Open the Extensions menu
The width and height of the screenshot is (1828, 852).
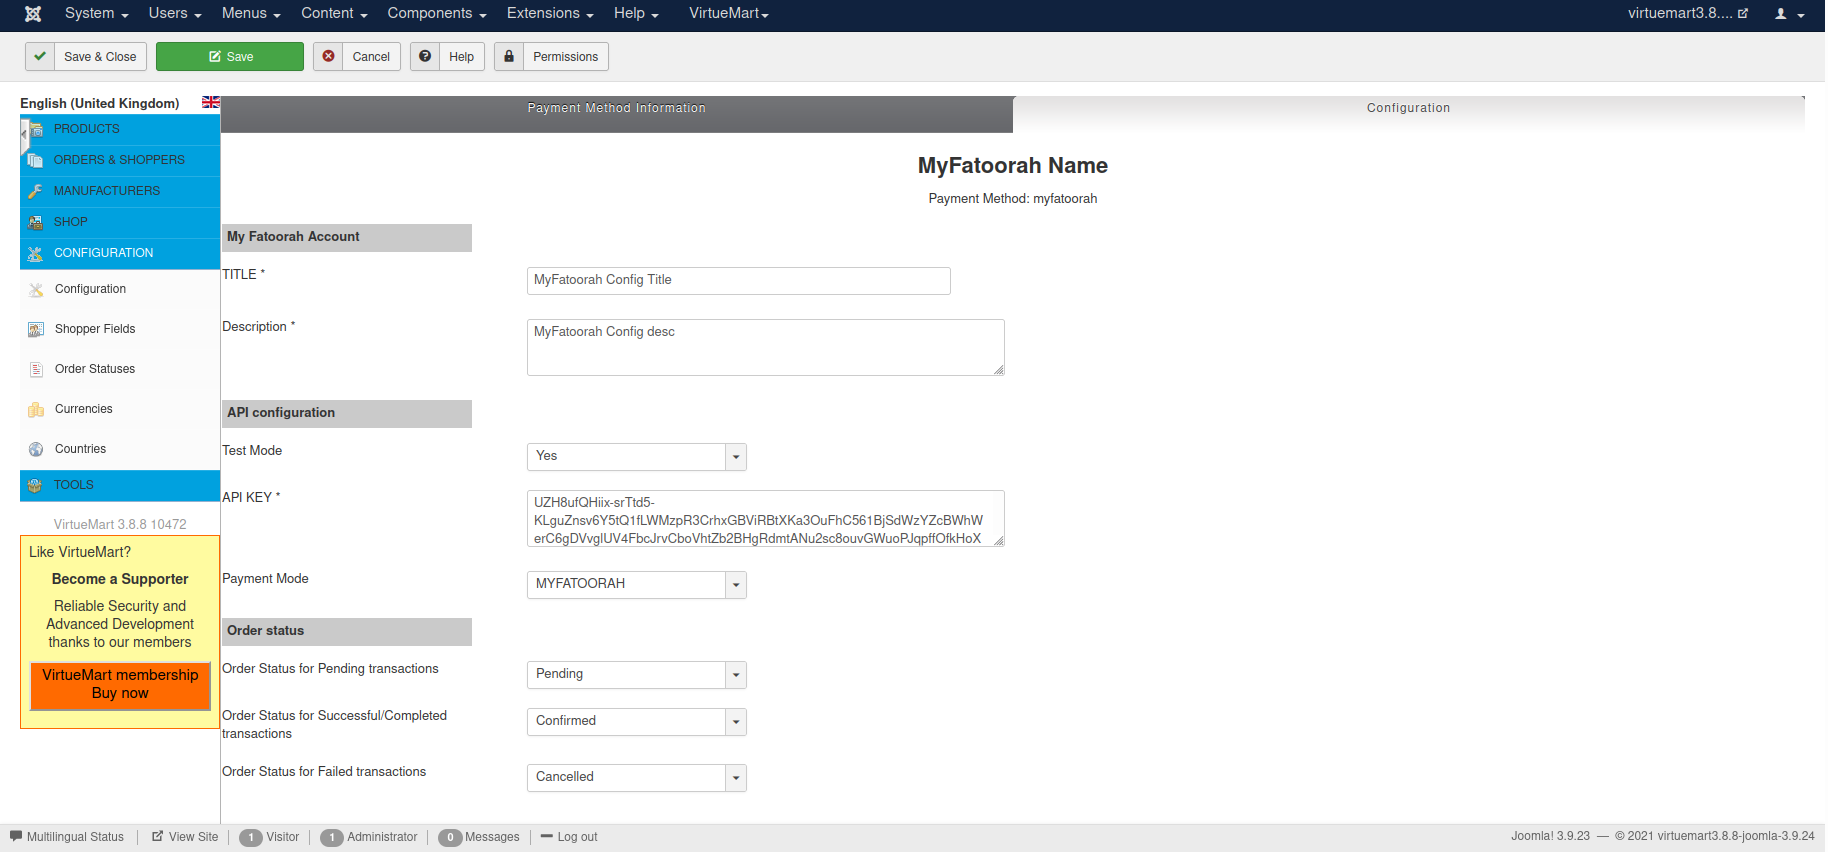[x=550, y=14]
